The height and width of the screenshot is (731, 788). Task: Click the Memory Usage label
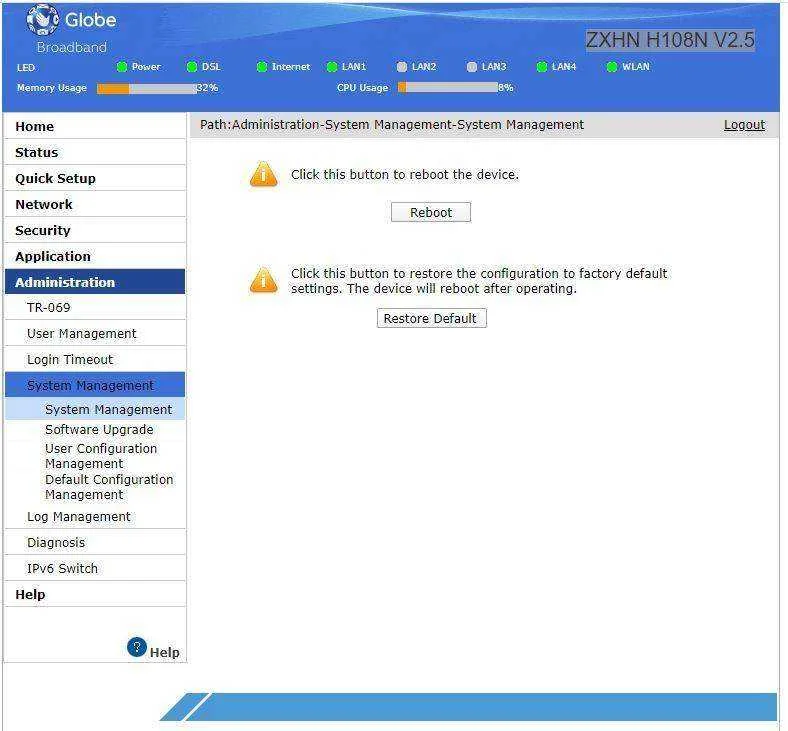click(52, 88)
